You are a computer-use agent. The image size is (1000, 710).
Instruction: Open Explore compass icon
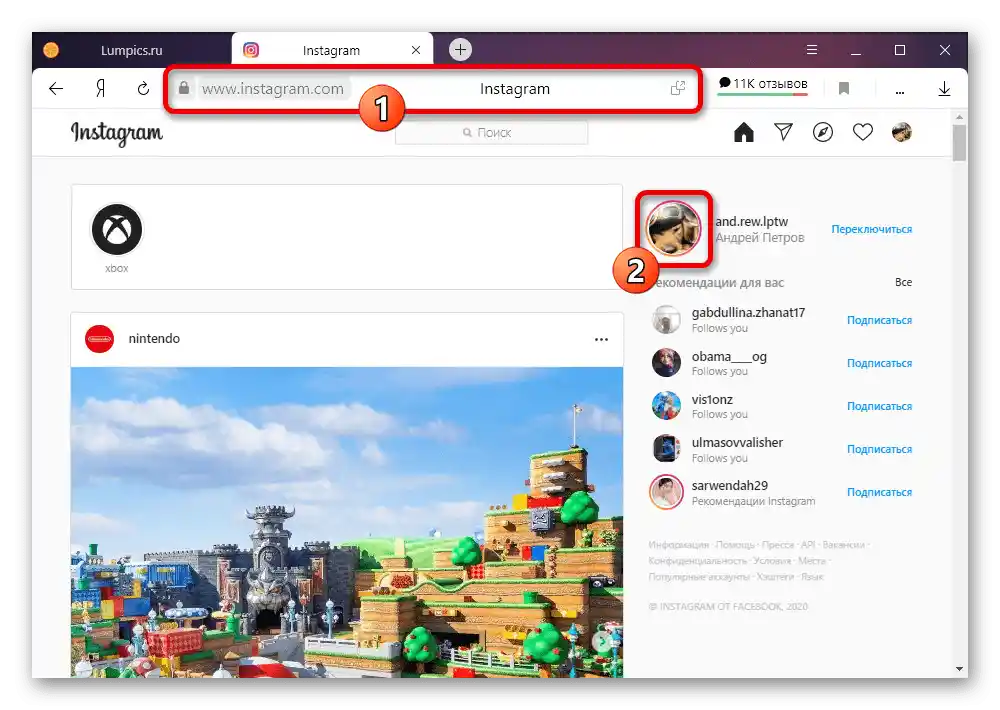click(x=823, y=132)
